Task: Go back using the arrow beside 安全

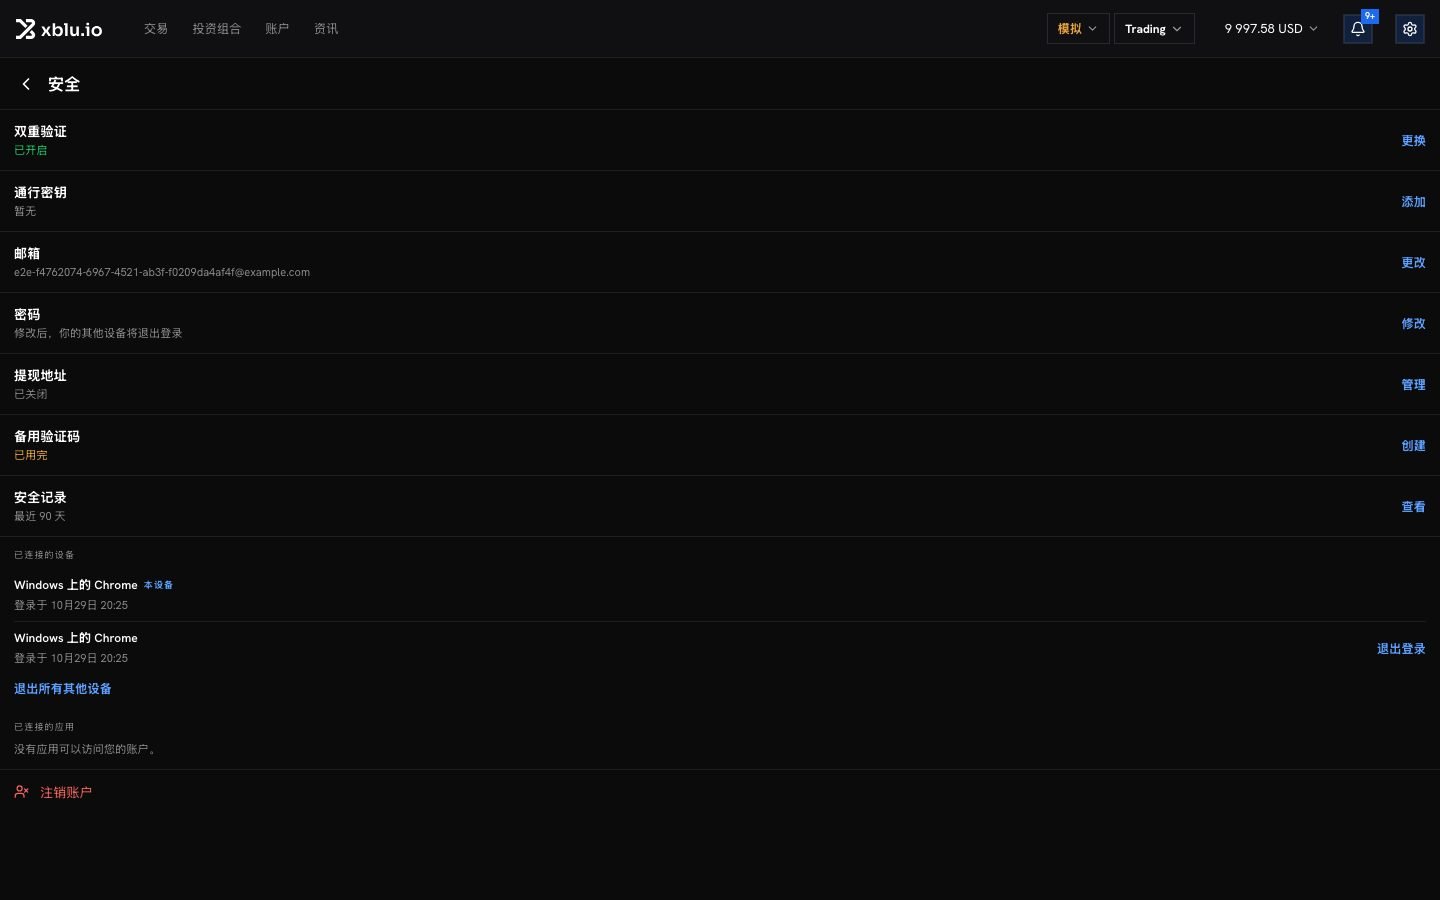Action: [26, 84]
